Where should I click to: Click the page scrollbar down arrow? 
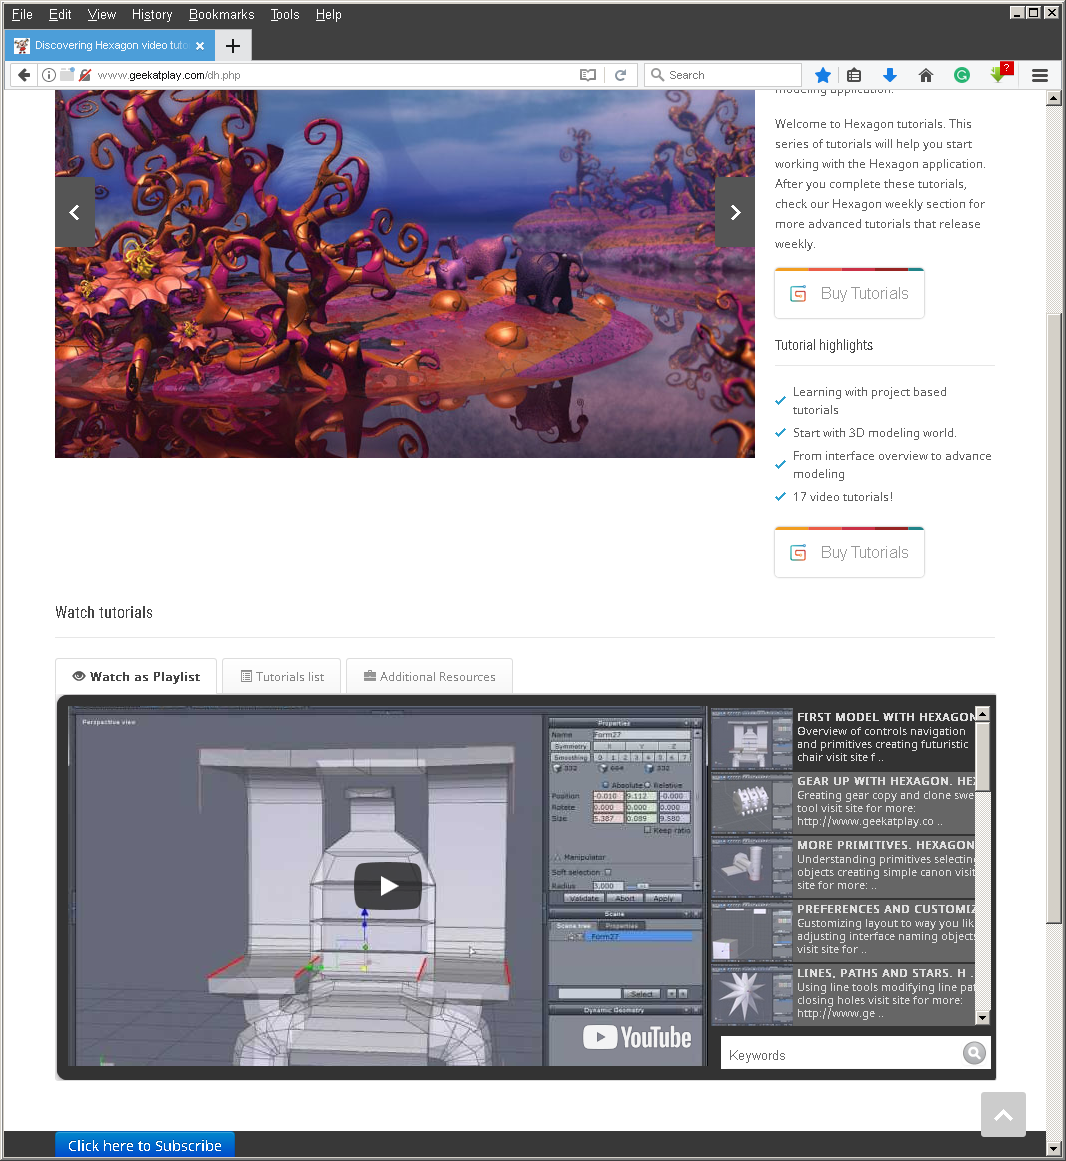coord(1054,1149)
